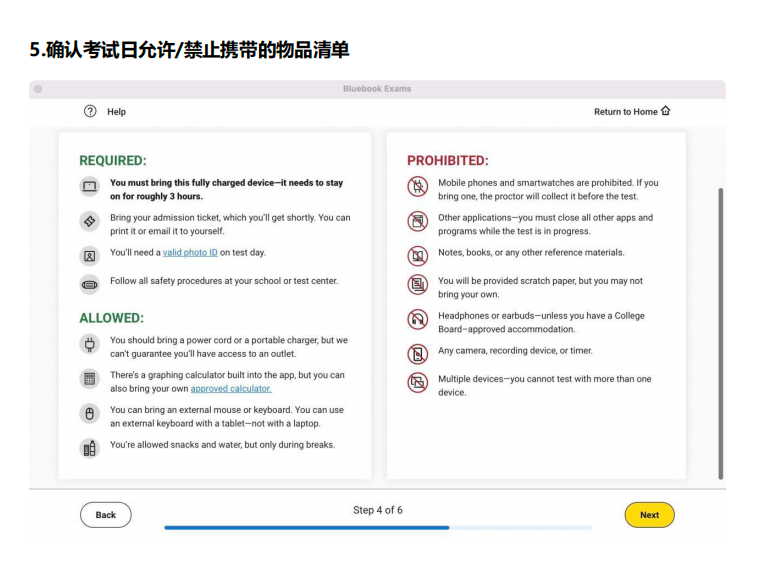Image resolution: width=784 pixels, height=576 pixels.
Task: Click the calculator icon under Allowed
Action: [90, 378]
